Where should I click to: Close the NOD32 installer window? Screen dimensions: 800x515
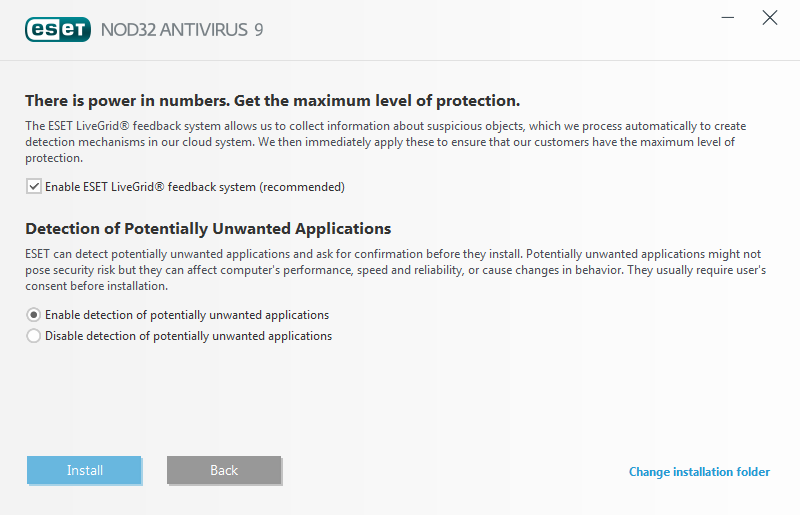769,18
